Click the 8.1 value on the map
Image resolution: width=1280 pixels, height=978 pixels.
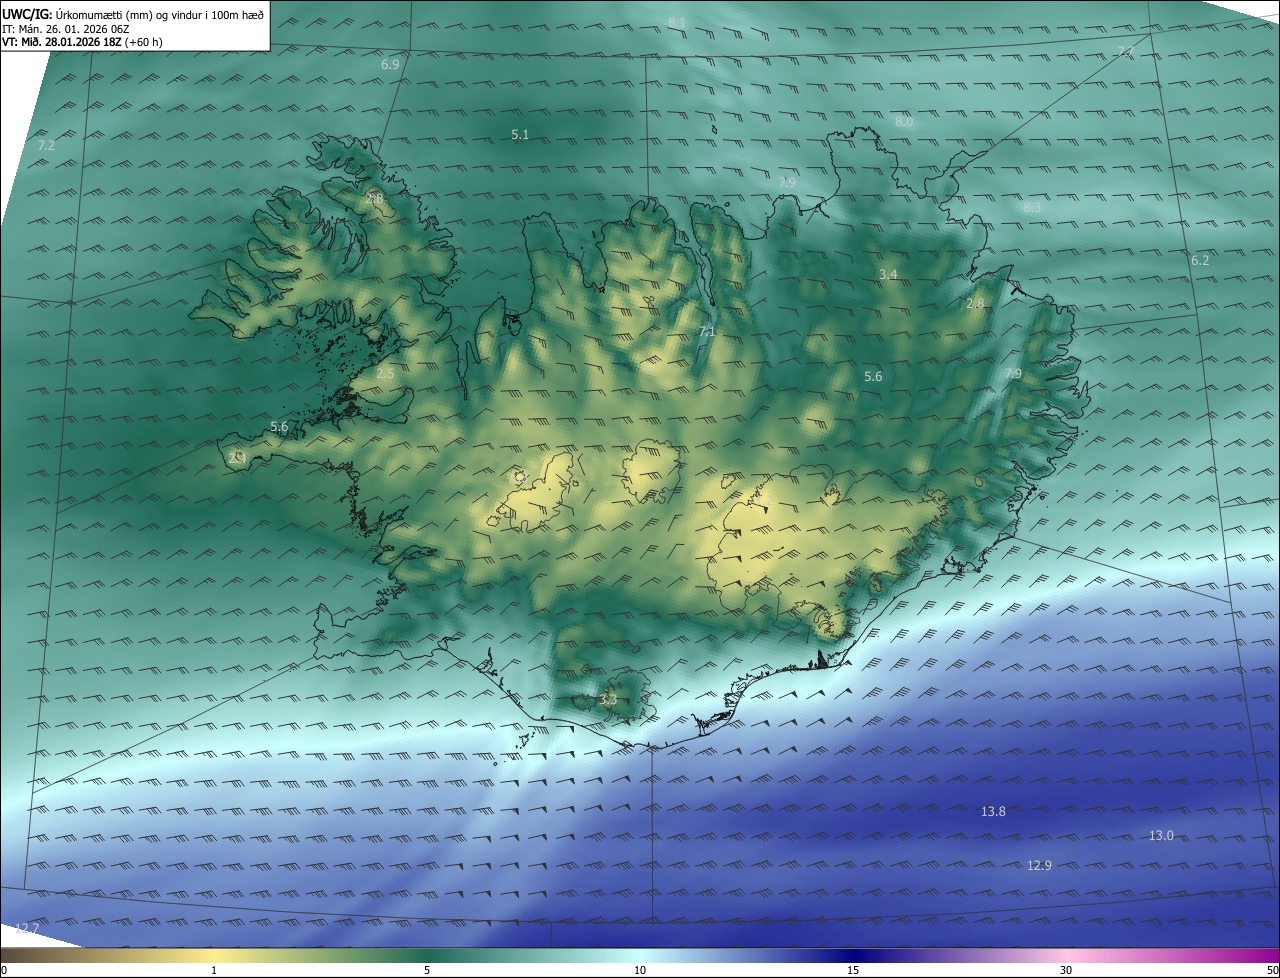(677, 22)
